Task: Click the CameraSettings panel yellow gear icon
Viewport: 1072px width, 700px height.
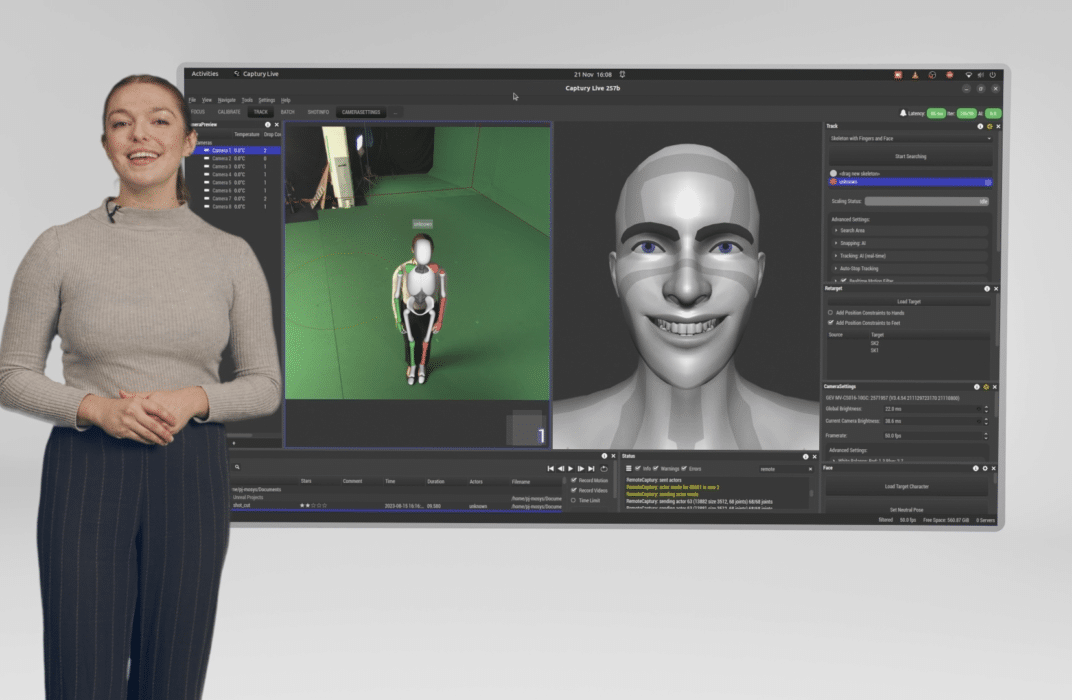Action: (985, 387)
